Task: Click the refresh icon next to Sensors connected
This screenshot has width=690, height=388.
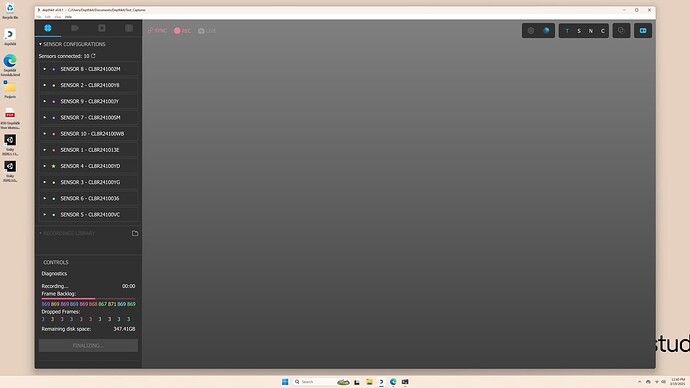Action: [x=93, y=56]
